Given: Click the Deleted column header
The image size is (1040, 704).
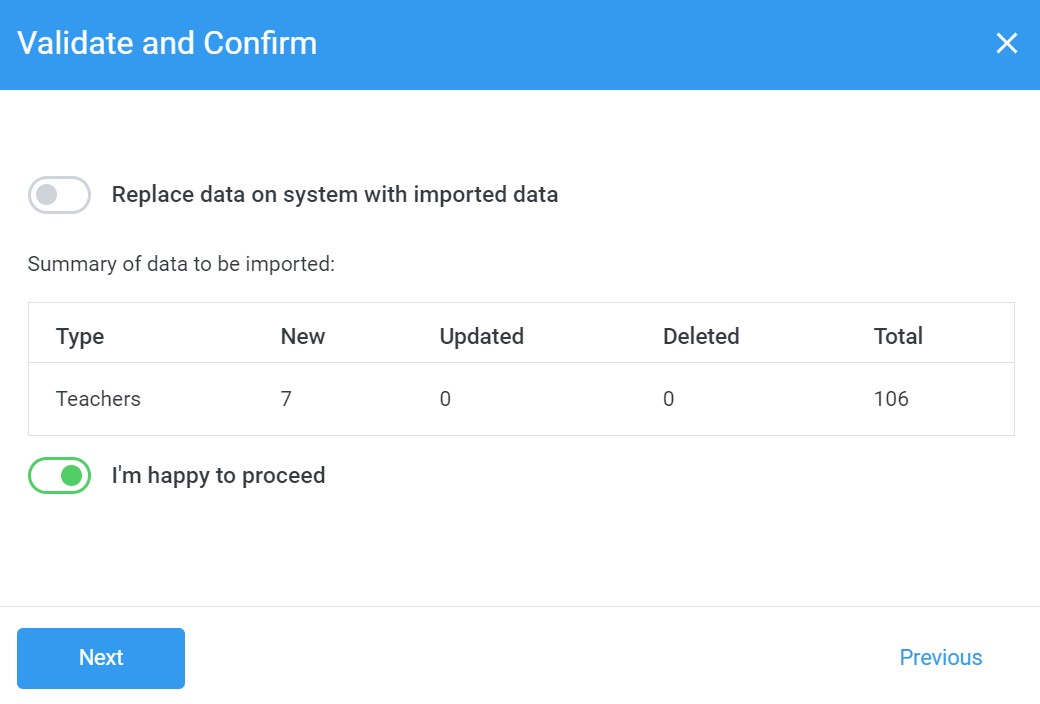Looking at the screenshot, I should [x=701, y=337].
